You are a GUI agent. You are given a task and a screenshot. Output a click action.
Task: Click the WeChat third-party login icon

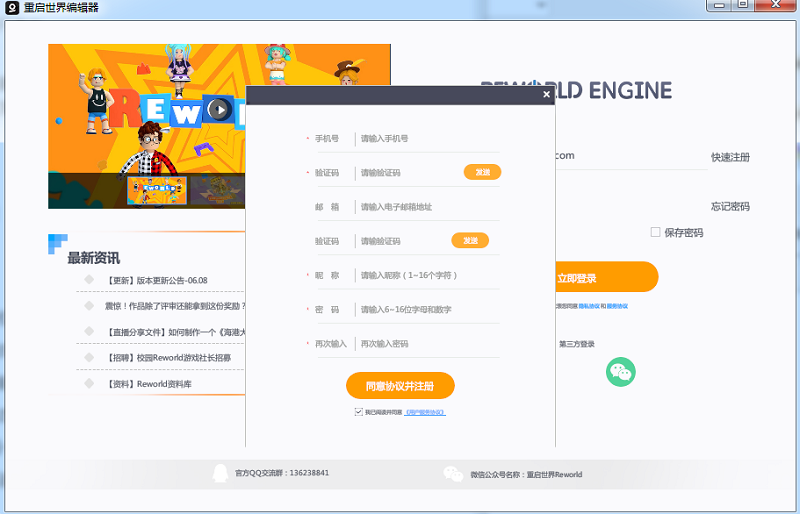(621, 372)
